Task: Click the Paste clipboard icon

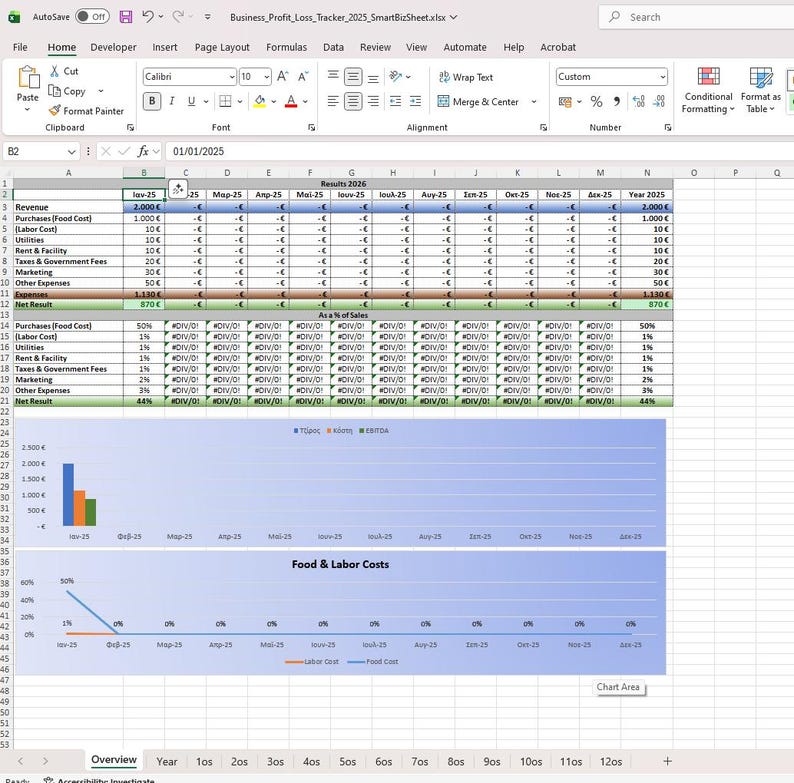Action: click(28, 77)
